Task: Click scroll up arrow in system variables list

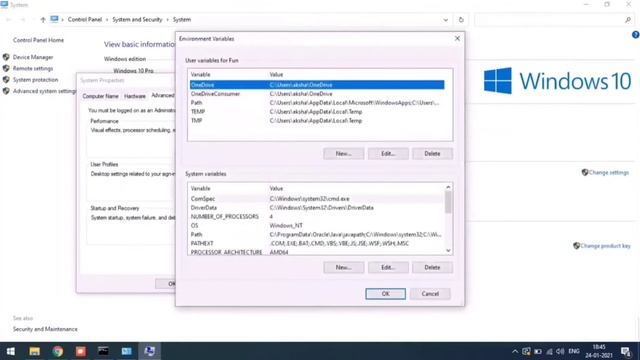Action: tap(448, 187)
